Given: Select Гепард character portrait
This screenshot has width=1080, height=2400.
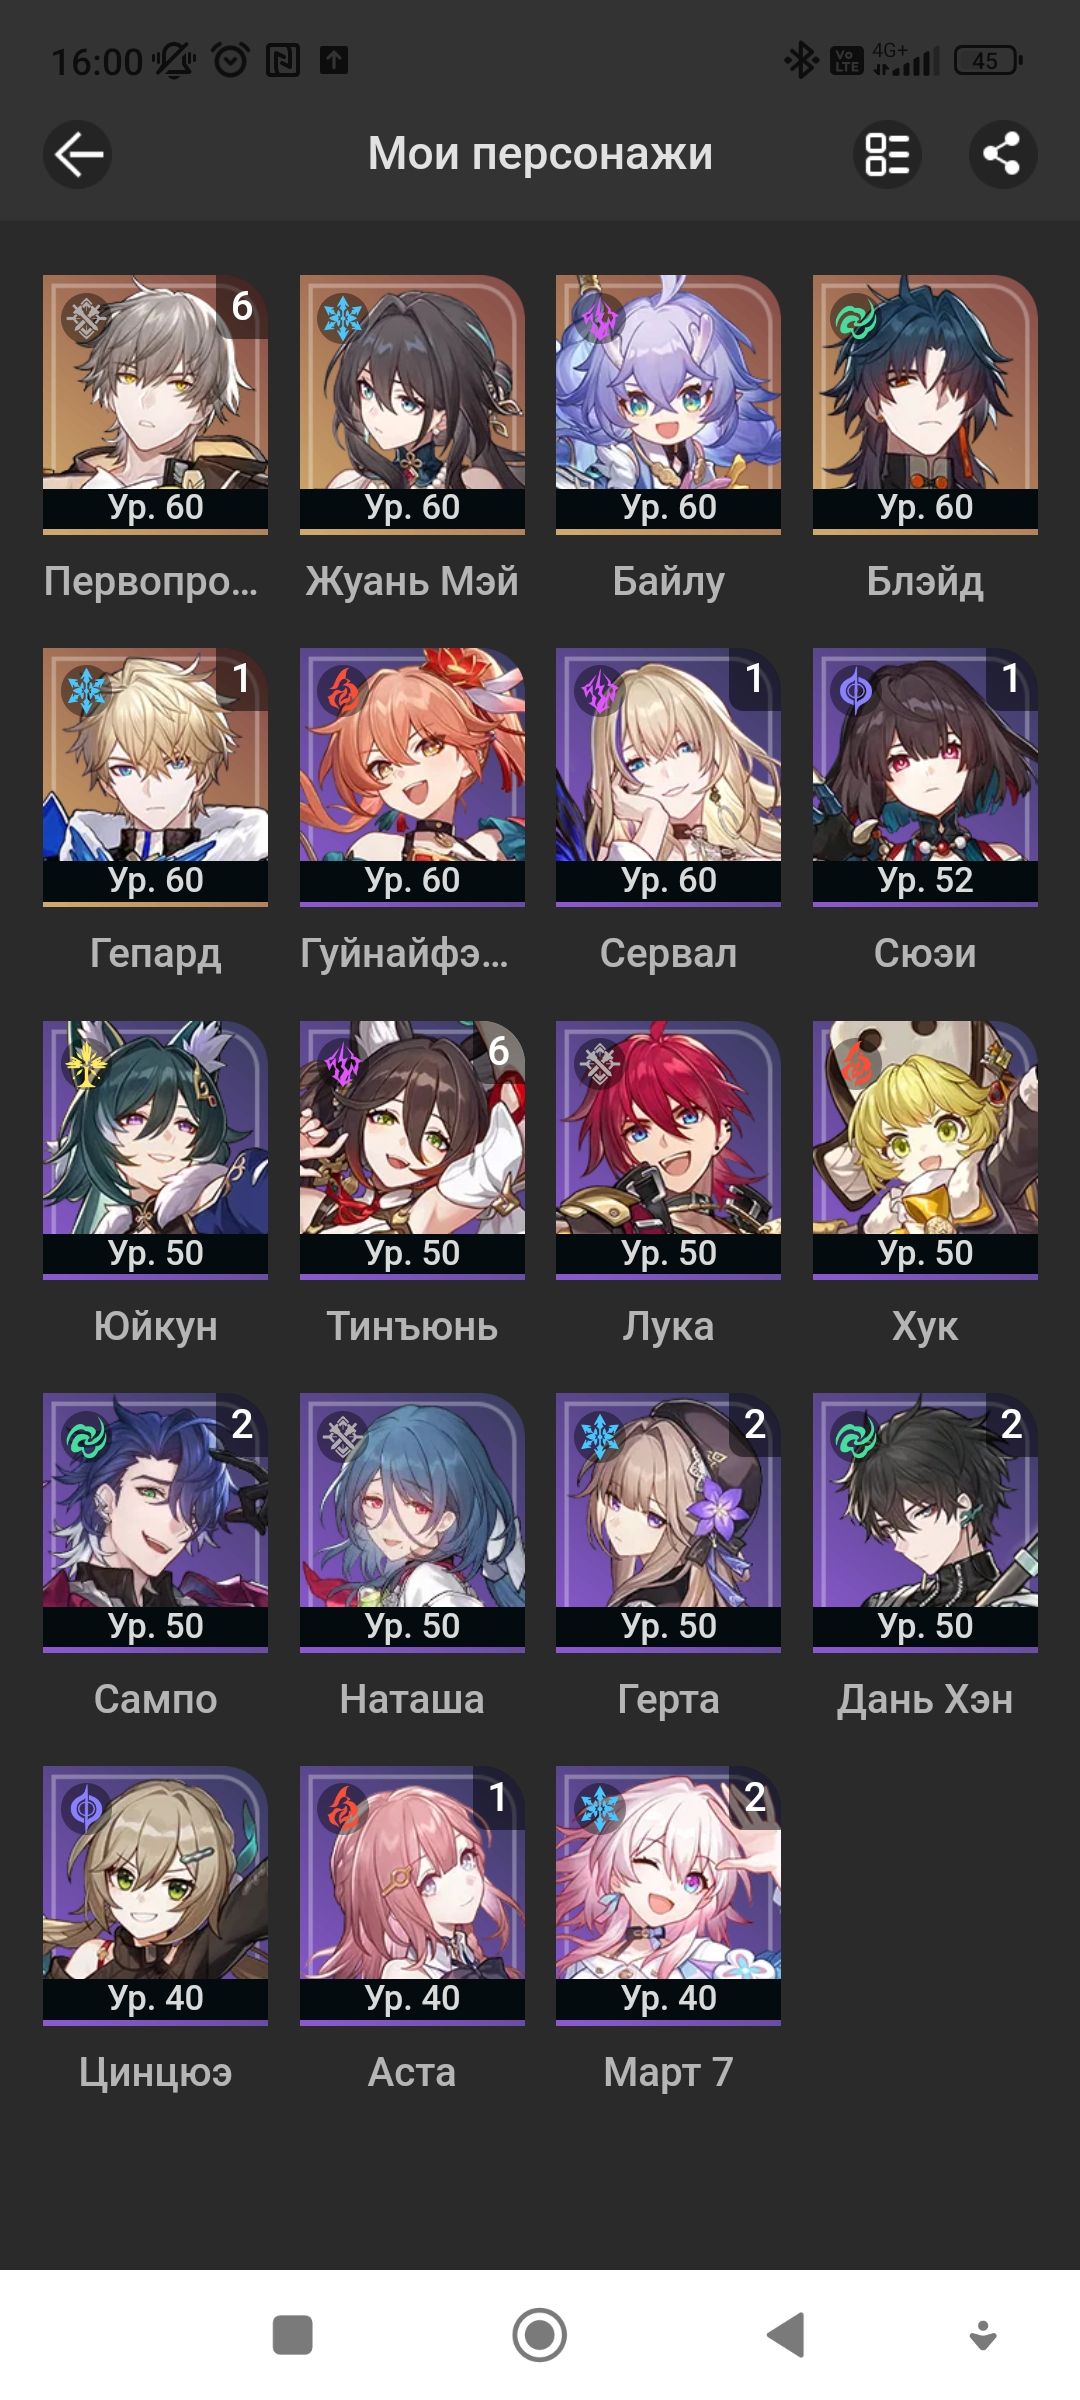Looking at the screenshot, I should pos(155,777).
